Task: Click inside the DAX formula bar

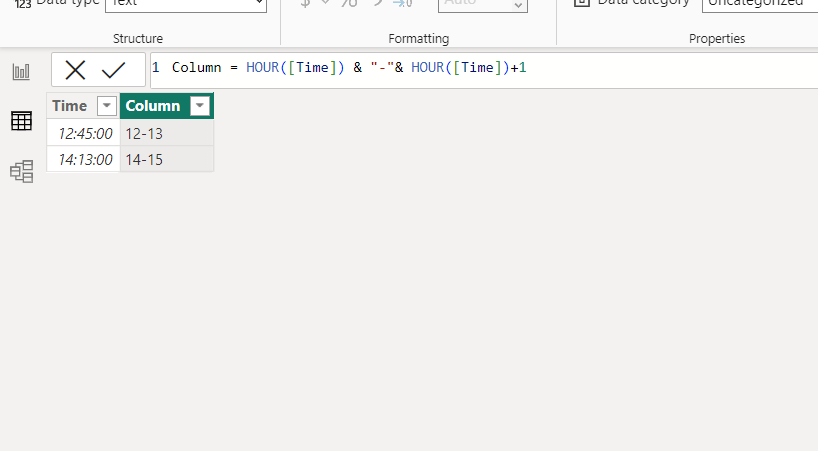Action: pos(484,70)
